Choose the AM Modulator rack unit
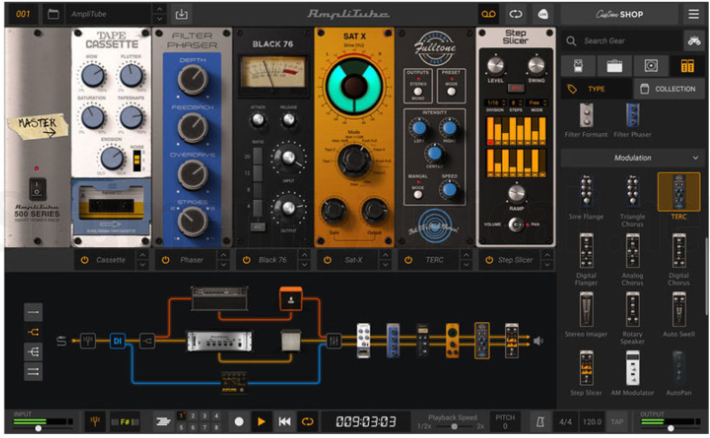Image resolution: width=710 pixels, height=438 pixels. tap(633, 373)
